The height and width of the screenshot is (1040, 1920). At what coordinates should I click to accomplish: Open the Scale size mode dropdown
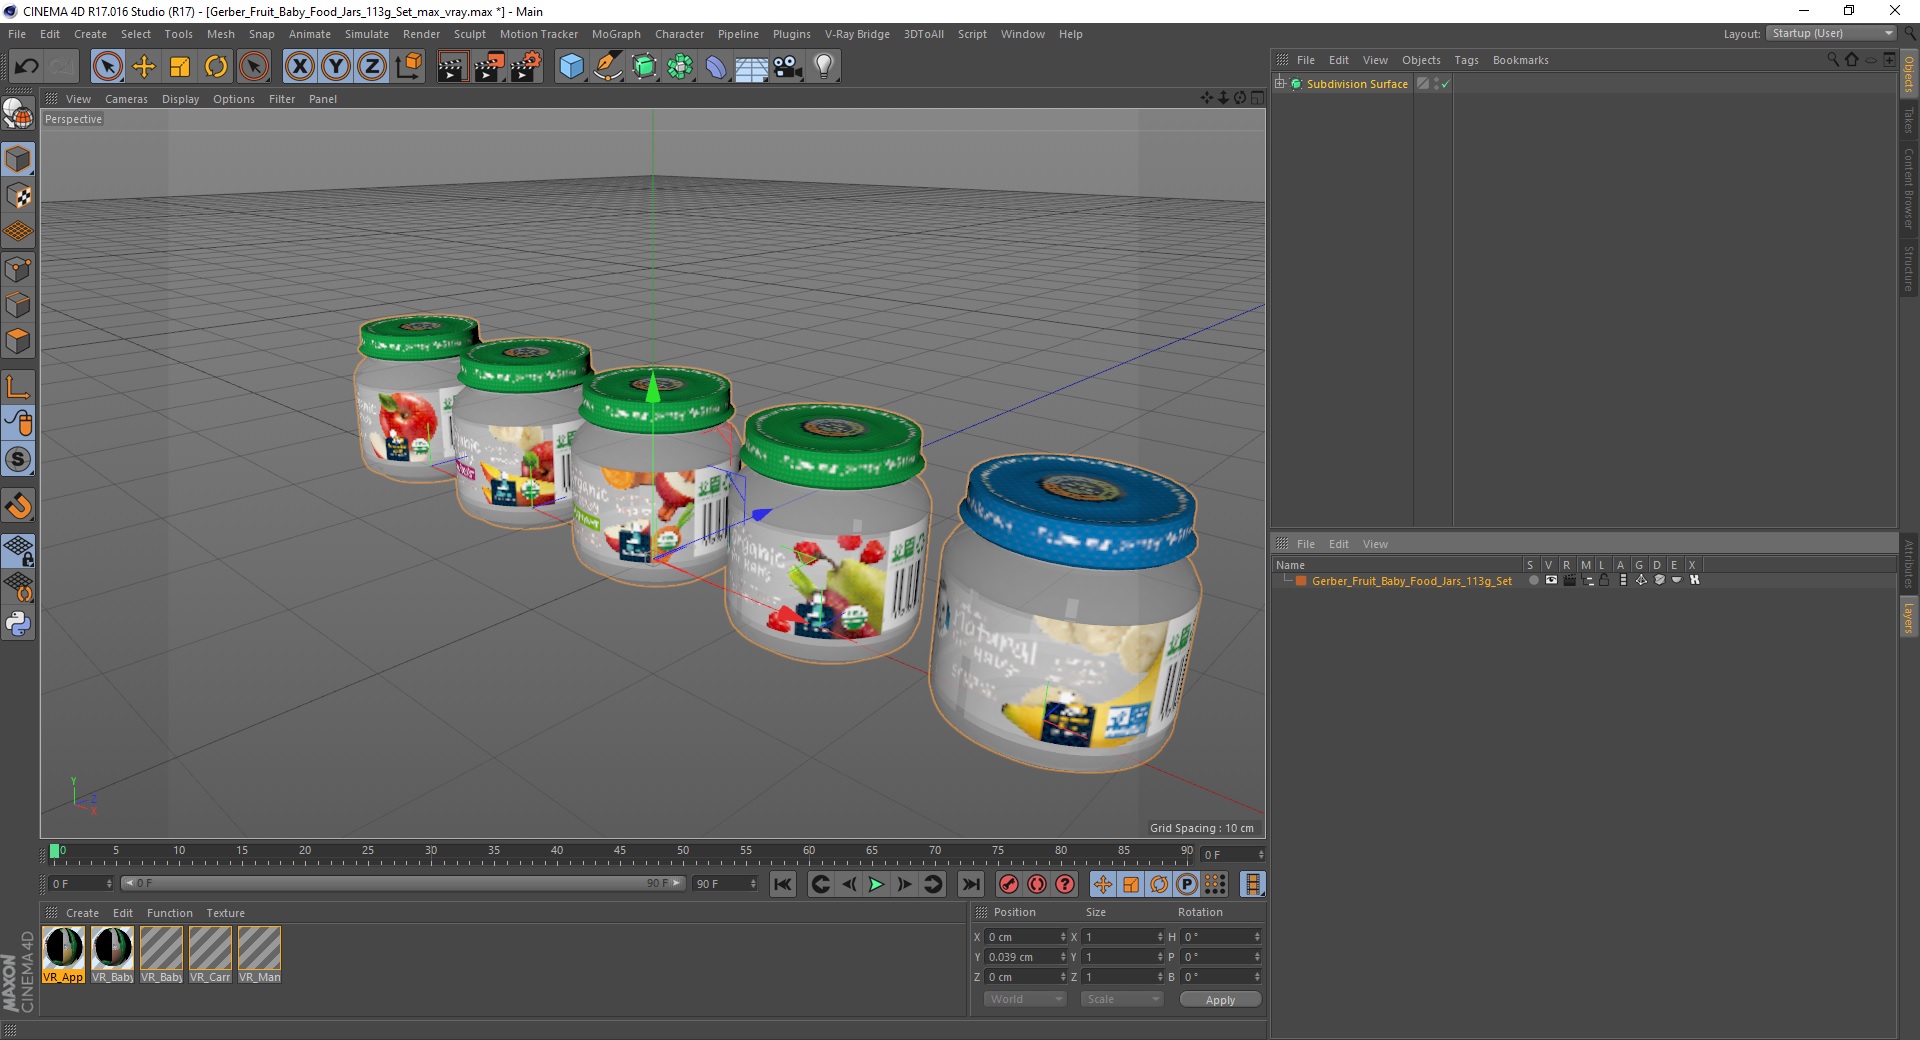1122,999
